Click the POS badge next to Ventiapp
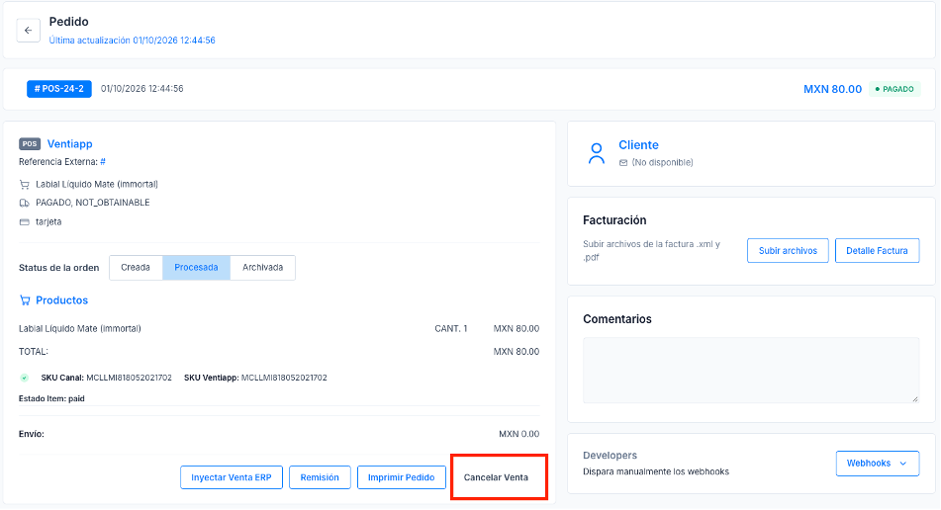941x510 pixels. pos(29,144)
